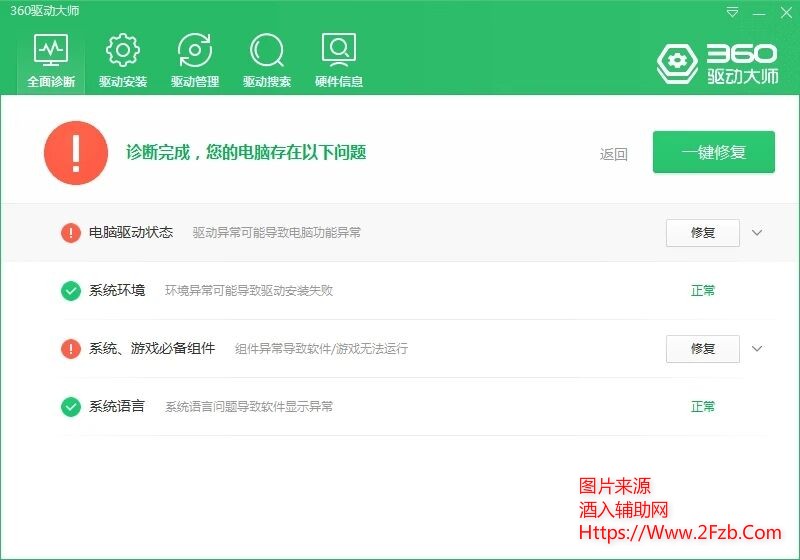Click the 诊断完成 result heading

246,152
